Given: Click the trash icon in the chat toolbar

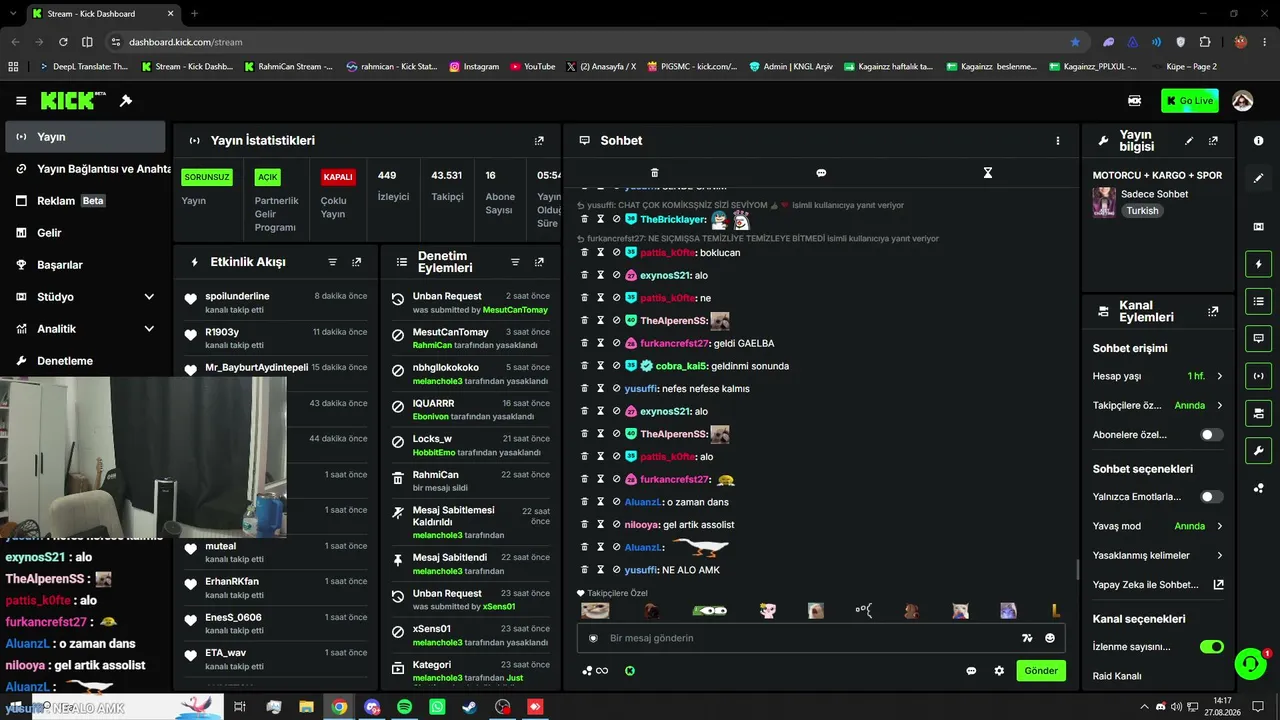Looking at the screenshot, I should click(x=654, y=173).
